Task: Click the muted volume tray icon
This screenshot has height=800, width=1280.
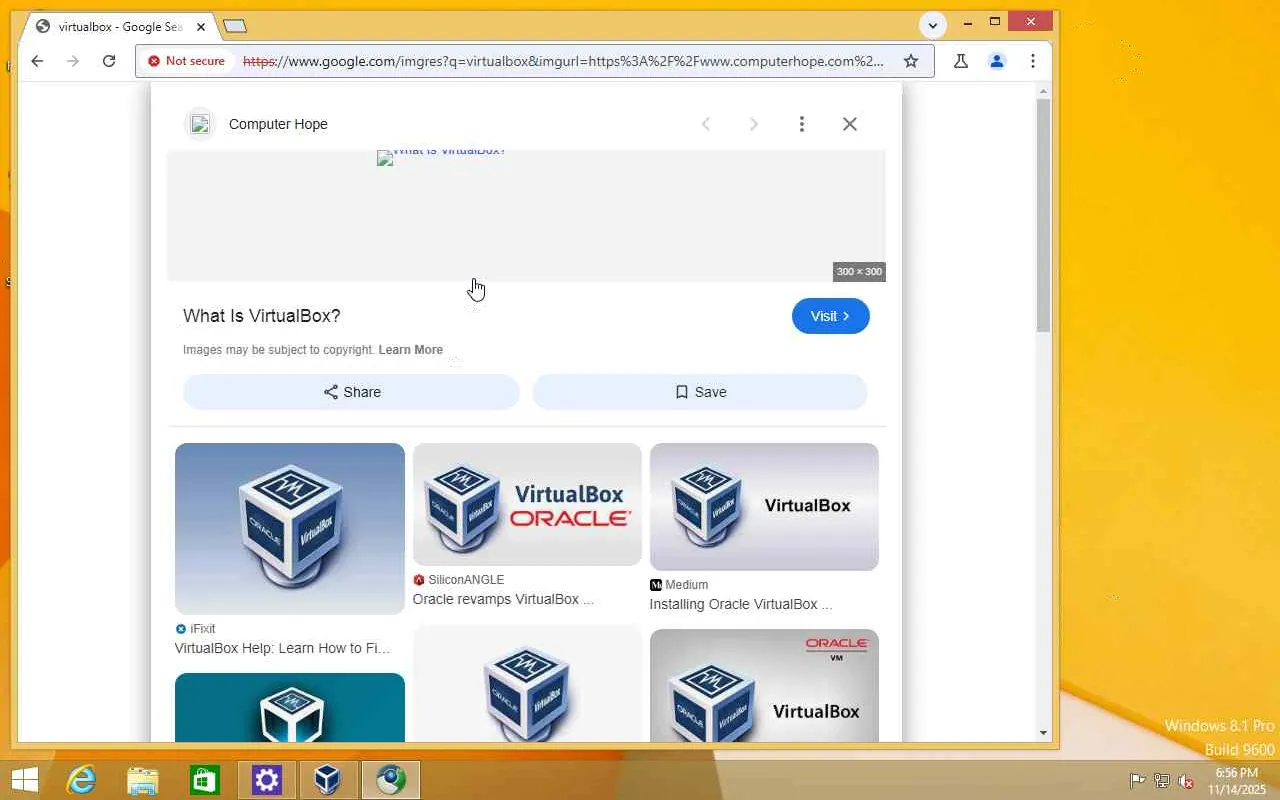Action: pyautogui.click(x=1186, y=781)
